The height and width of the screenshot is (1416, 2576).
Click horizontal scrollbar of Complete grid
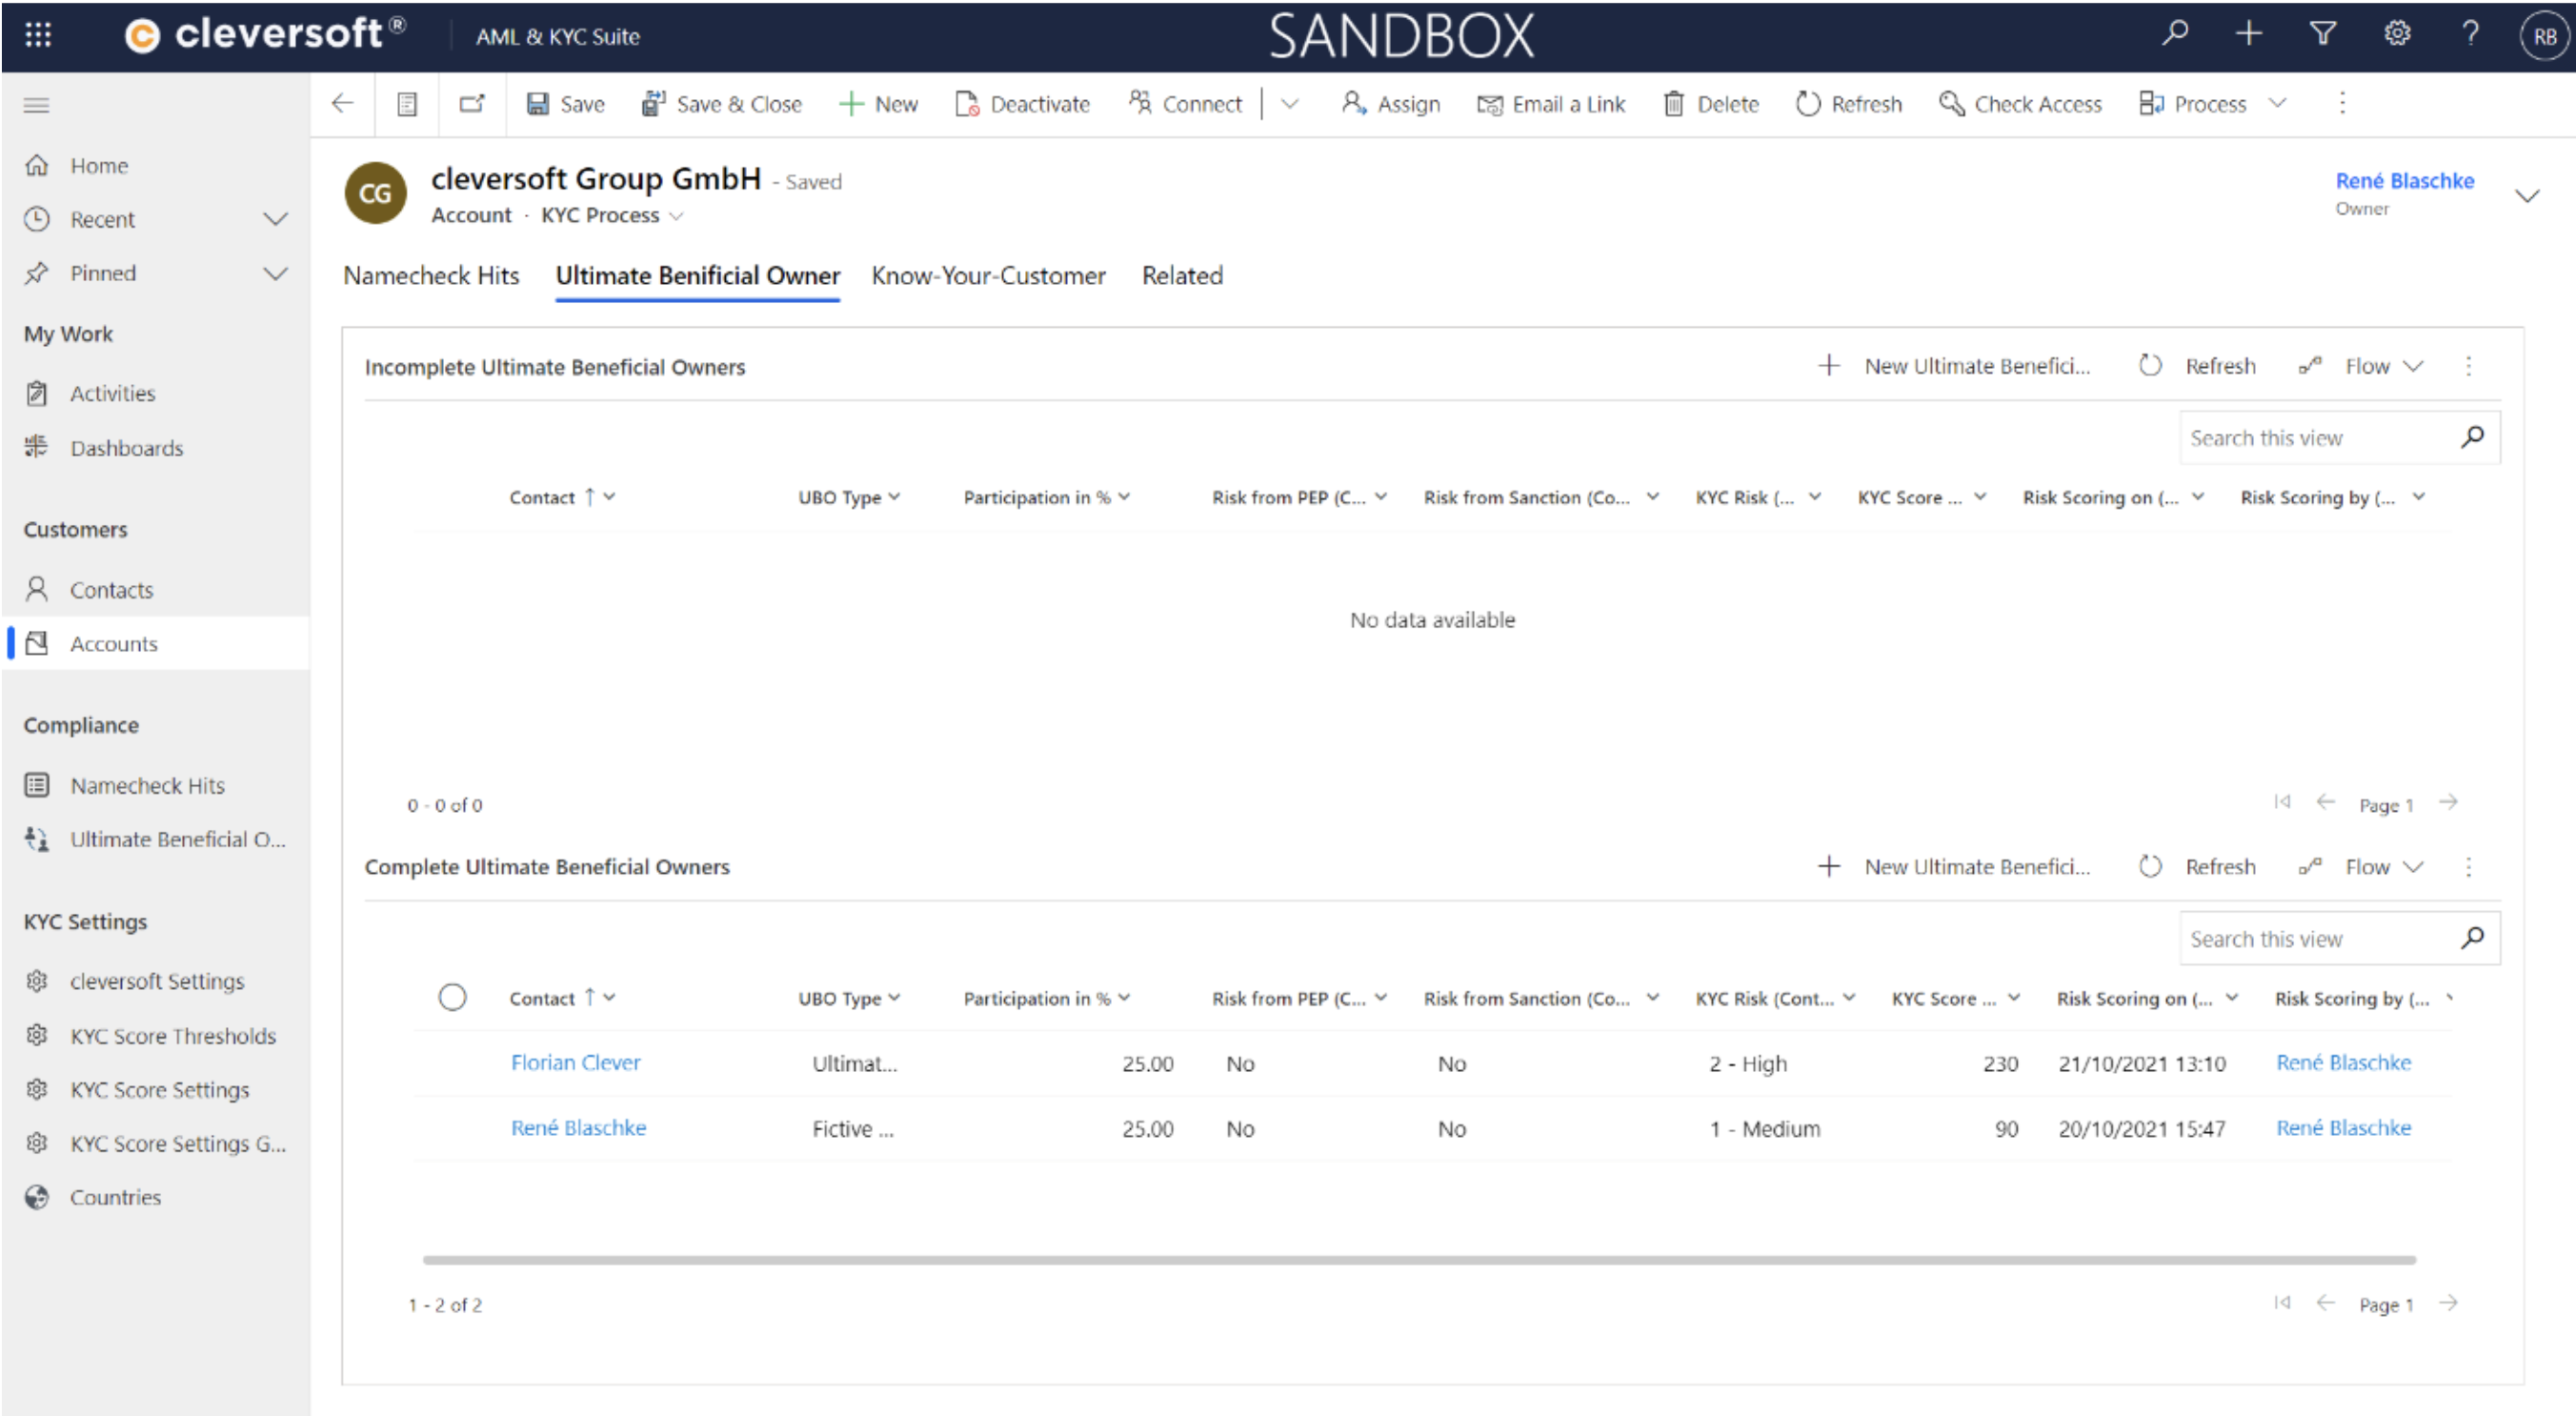point(1419,1260)
